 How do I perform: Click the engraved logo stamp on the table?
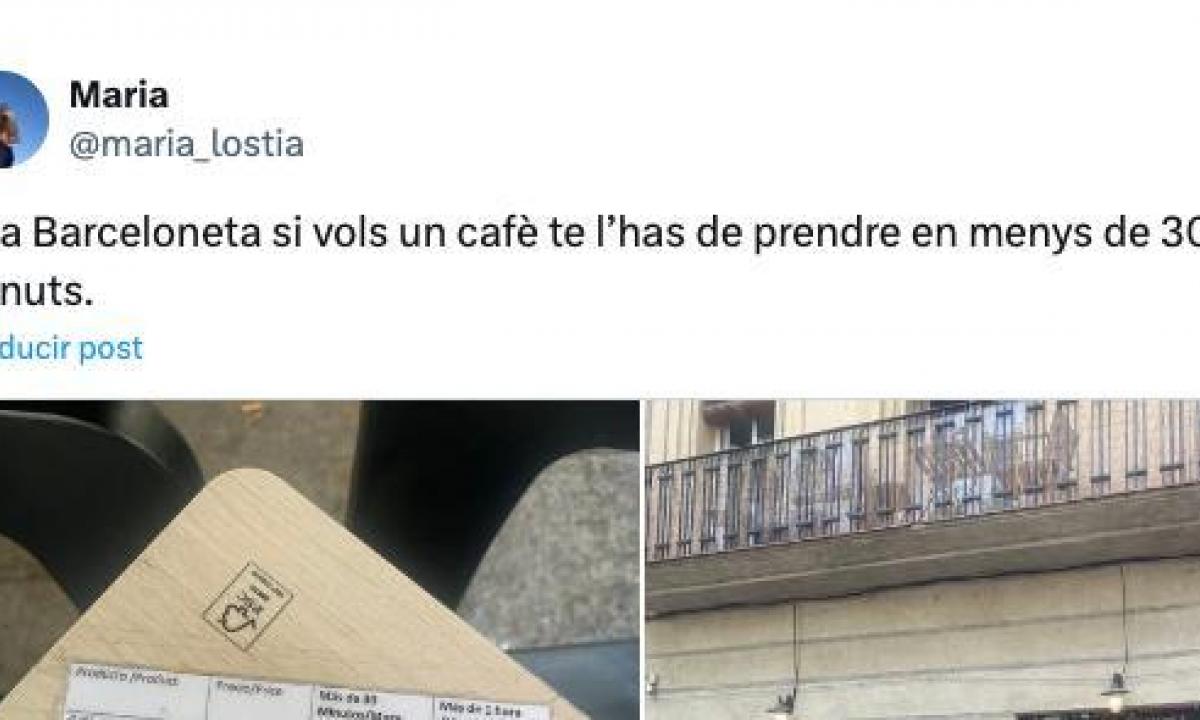(247, 606)
